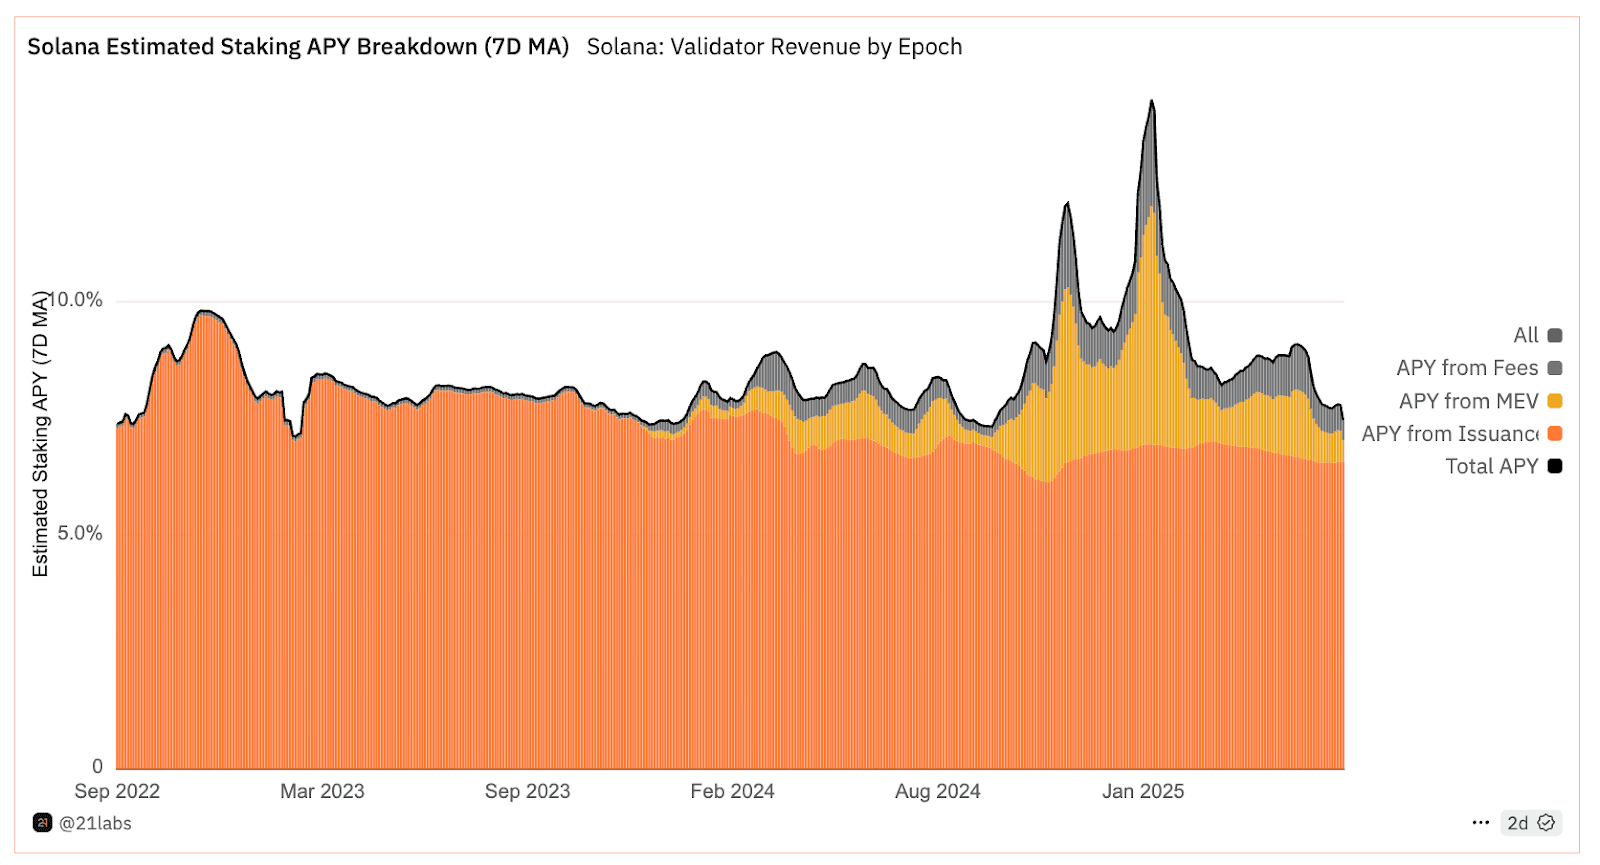Click the 10.0% y-axis label
Screen dimensions: 1600x865
coord(76,300)
